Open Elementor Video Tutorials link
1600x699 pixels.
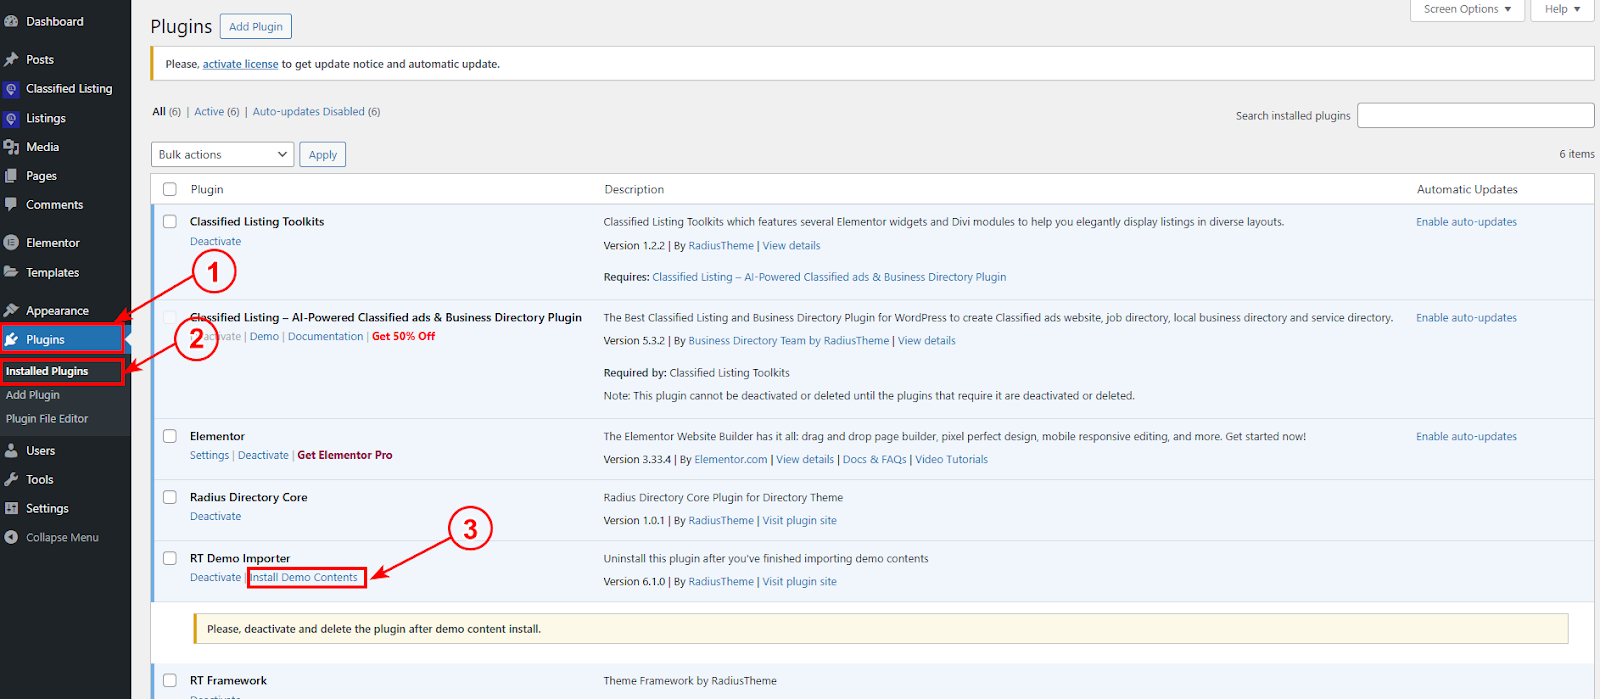click(x=951, y=459)
